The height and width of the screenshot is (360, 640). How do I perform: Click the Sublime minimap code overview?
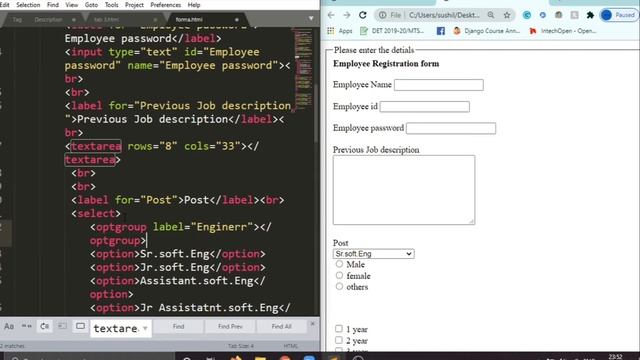(x=303, y=69)
